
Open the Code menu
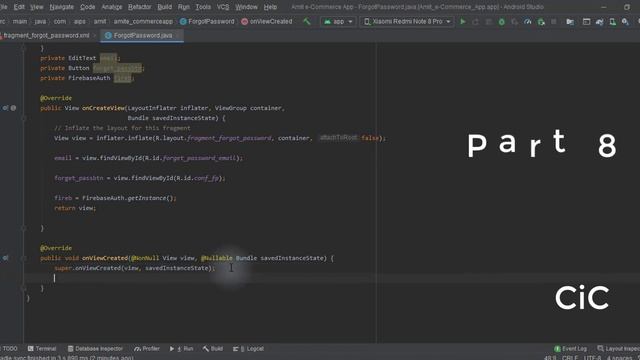tap(87, 7)
